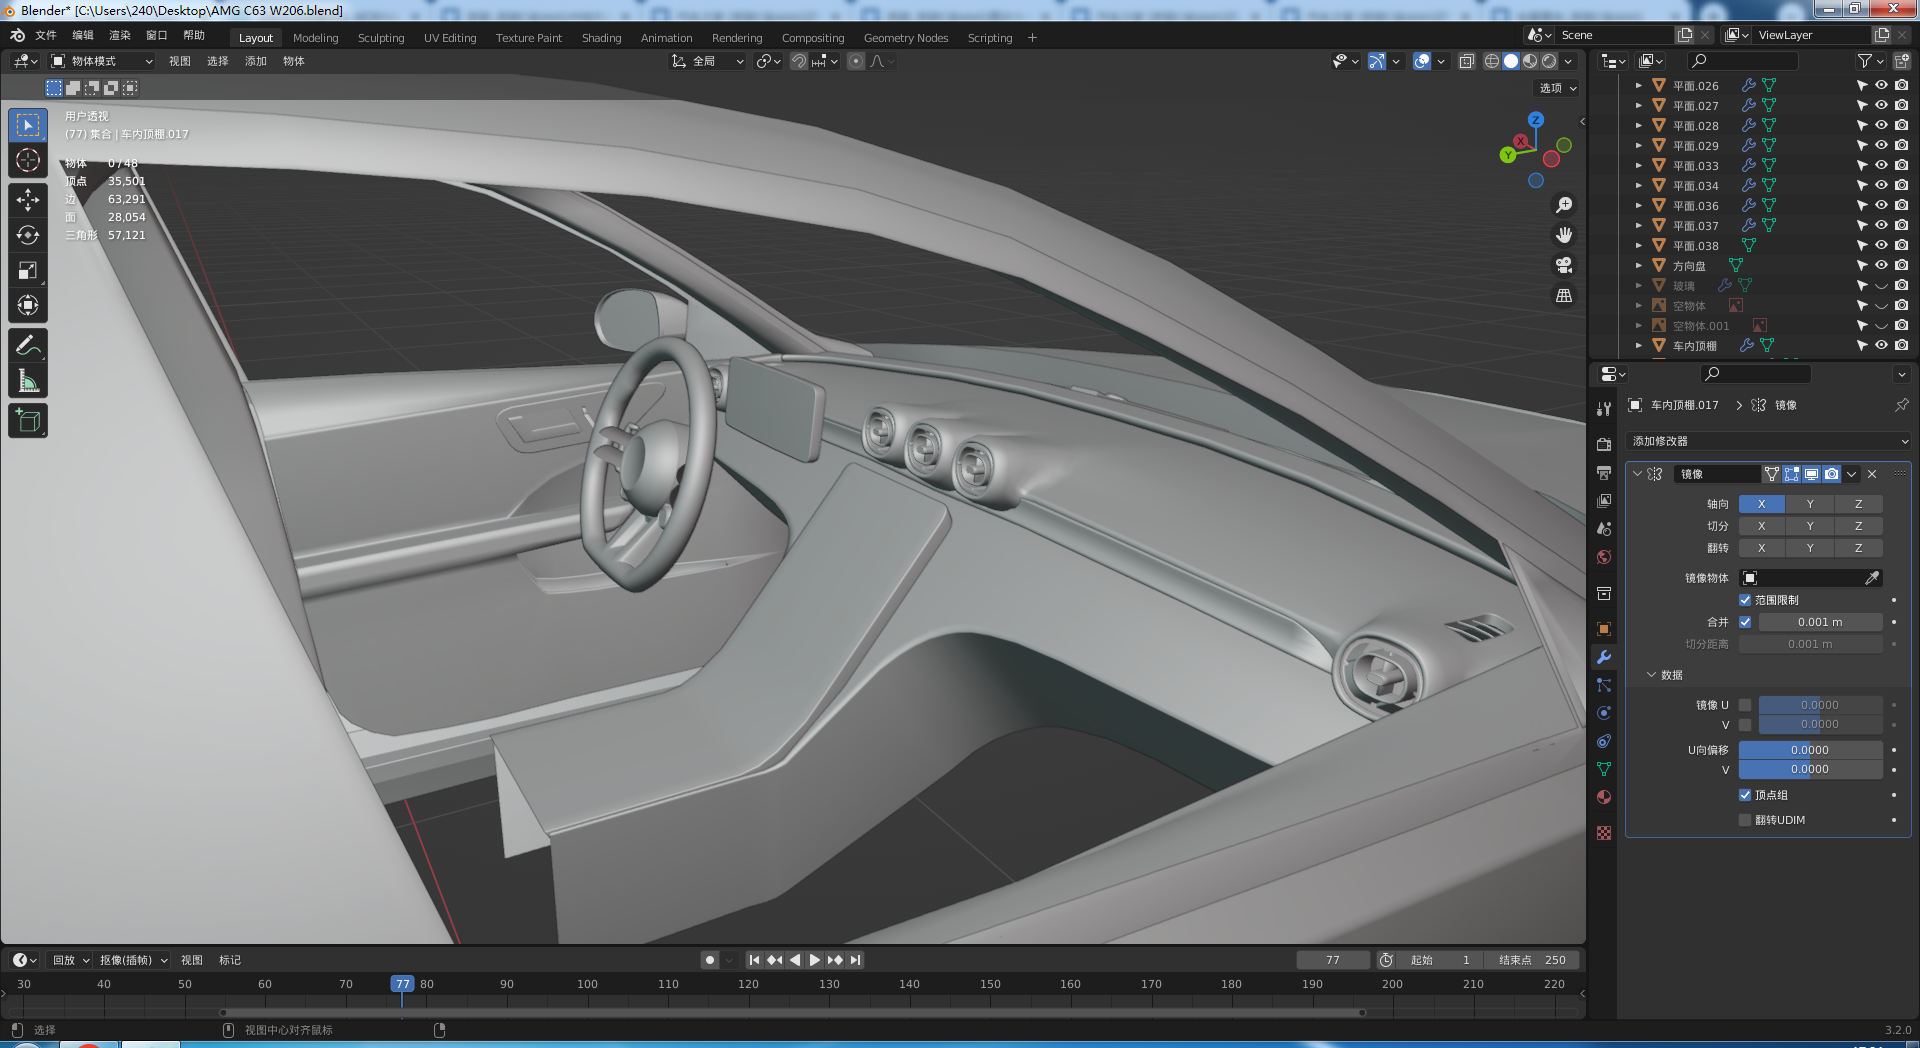Image resolution: width=1920 pixels, height=1048 pixels.
Task: Open the 物体模式 mode dropdown
Action: [102, 61]
